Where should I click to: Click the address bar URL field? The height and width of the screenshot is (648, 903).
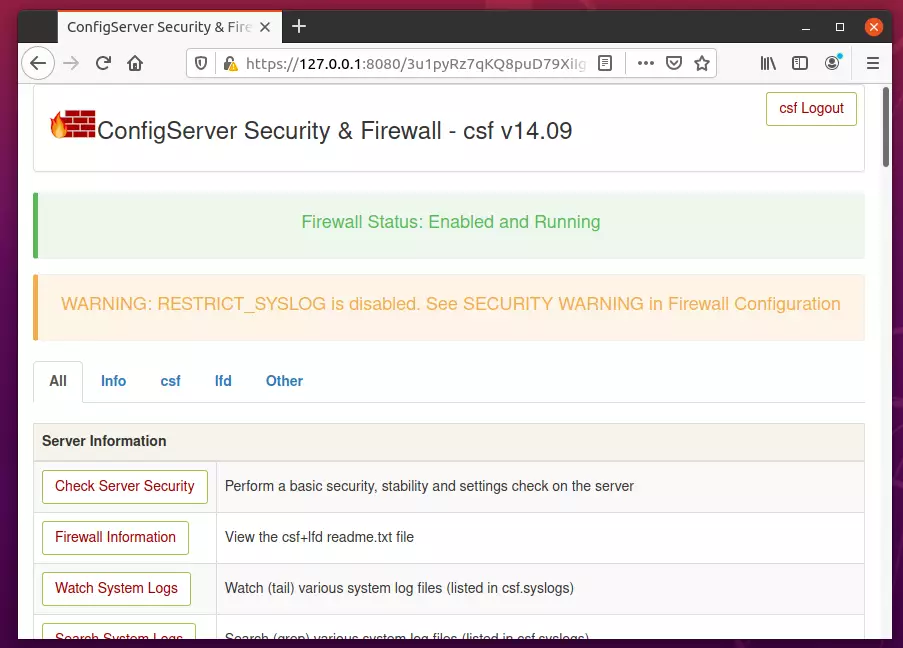tap(415, 63)
